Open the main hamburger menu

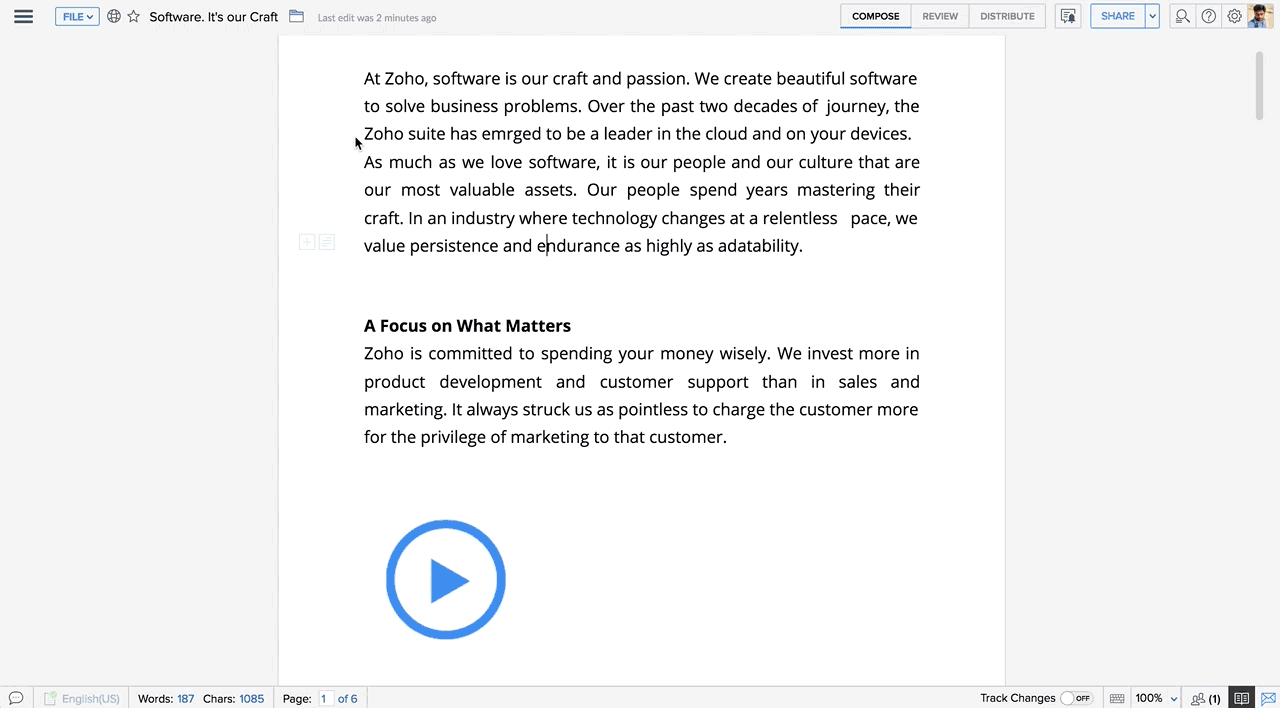[x=23, y=16]
